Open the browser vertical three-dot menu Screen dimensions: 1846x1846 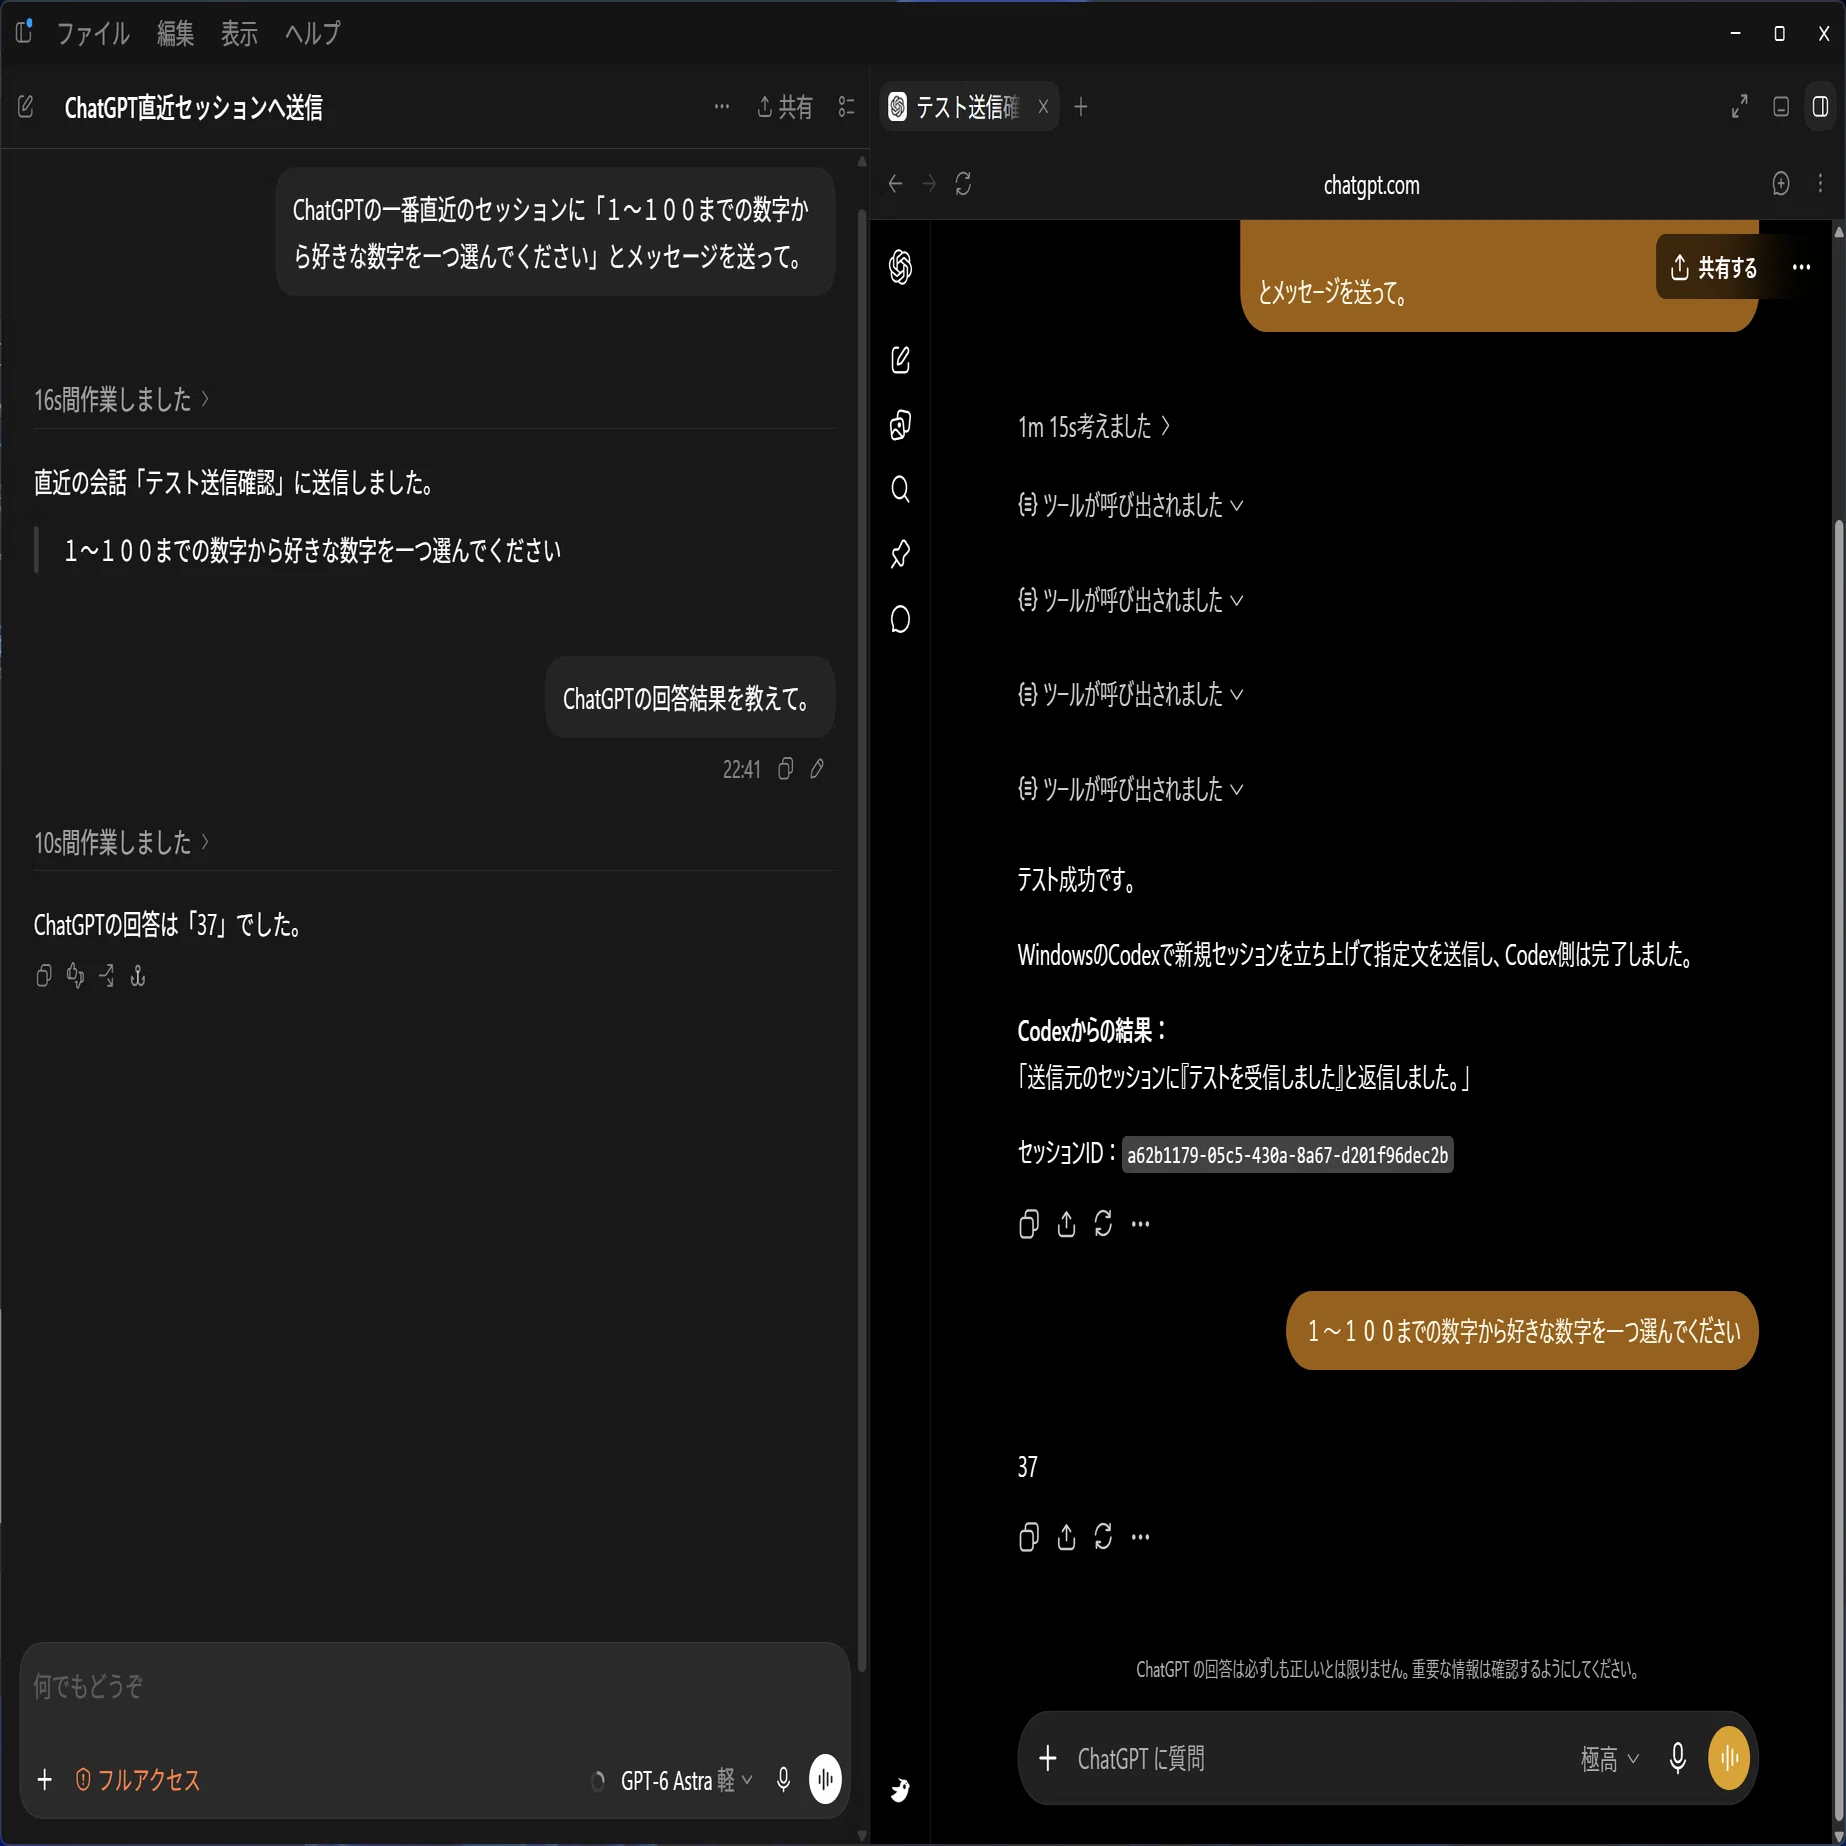(1820, 183)
